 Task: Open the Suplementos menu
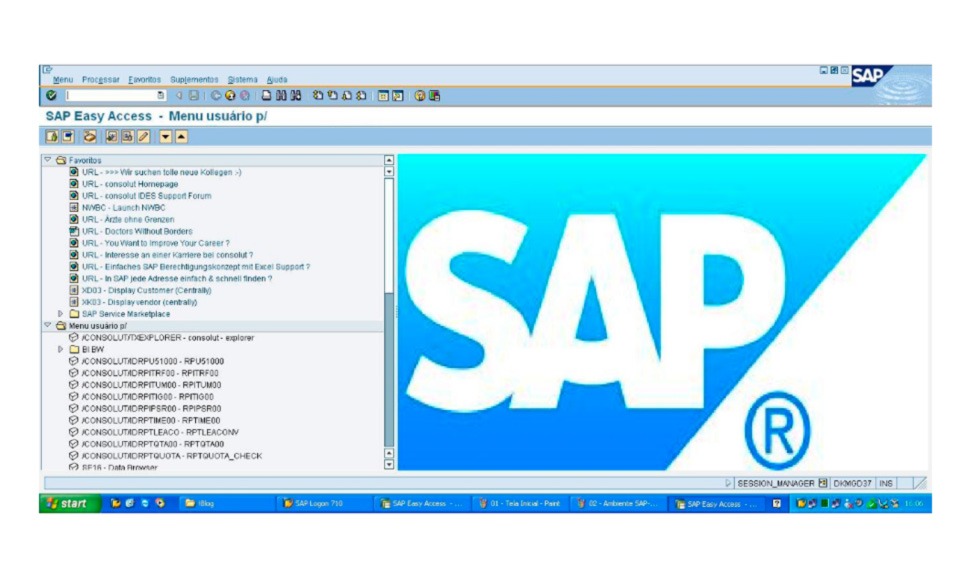click(x=194, y=79)
